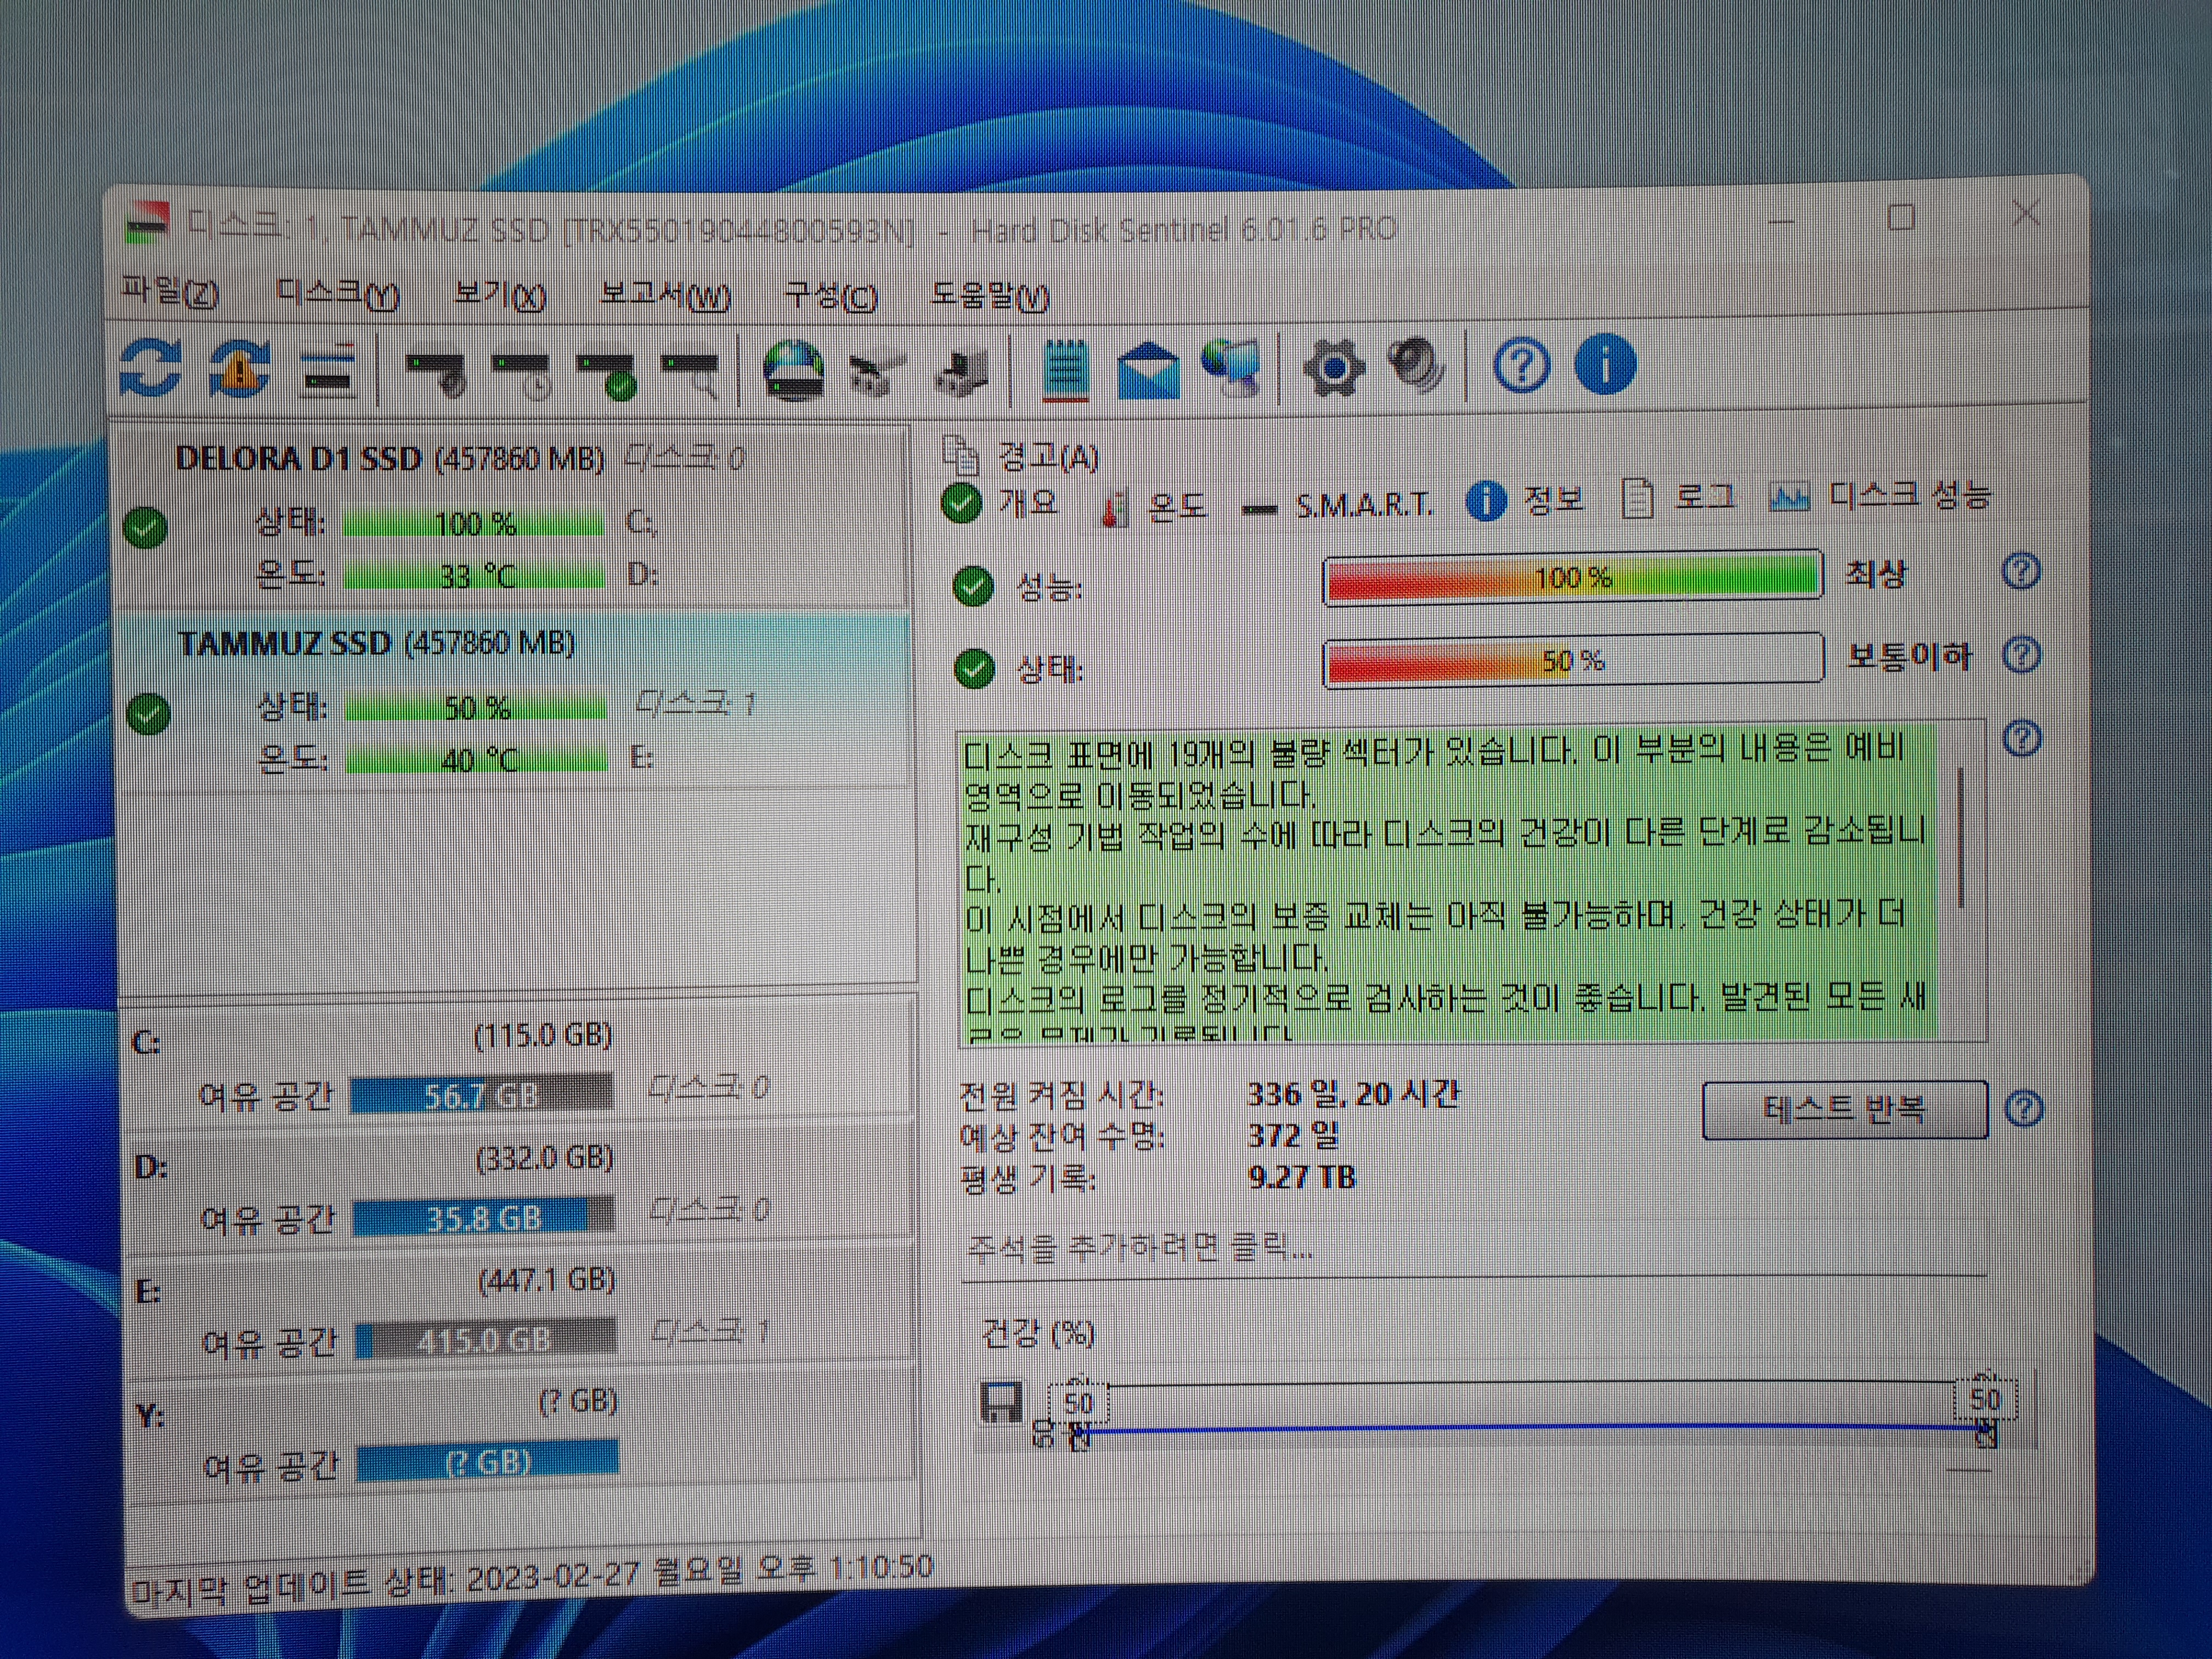
Task: Switch to the 정보 tab
Action: pyautogui.click(x=1525, y=500)
